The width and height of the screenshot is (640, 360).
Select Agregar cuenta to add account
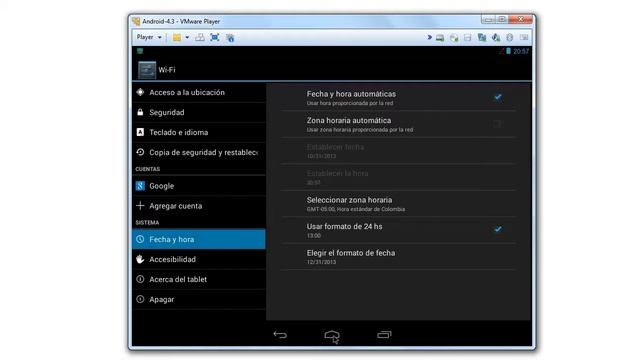(x=199, y=206)
